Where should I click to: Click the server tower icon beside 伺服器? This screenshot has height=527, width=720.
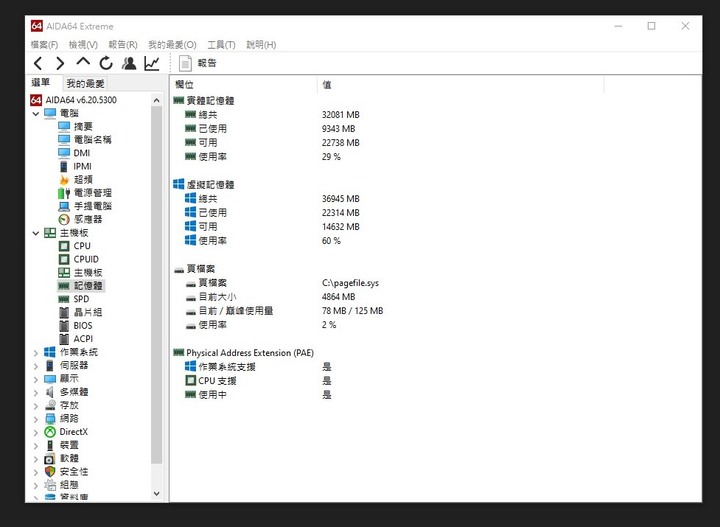[x=50, y=366]
